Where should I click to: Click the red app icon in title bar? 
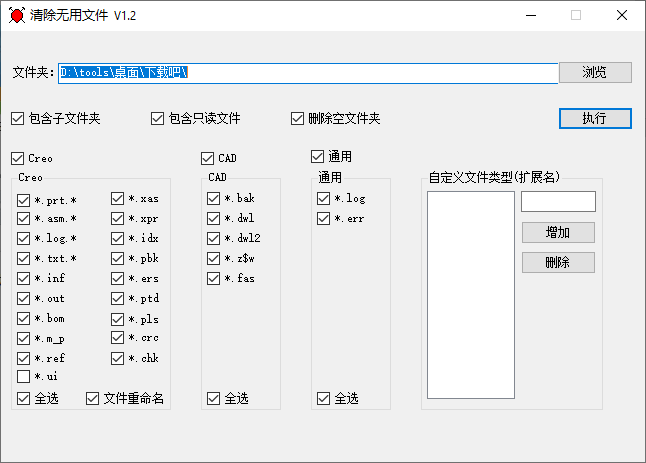point(16,15)
